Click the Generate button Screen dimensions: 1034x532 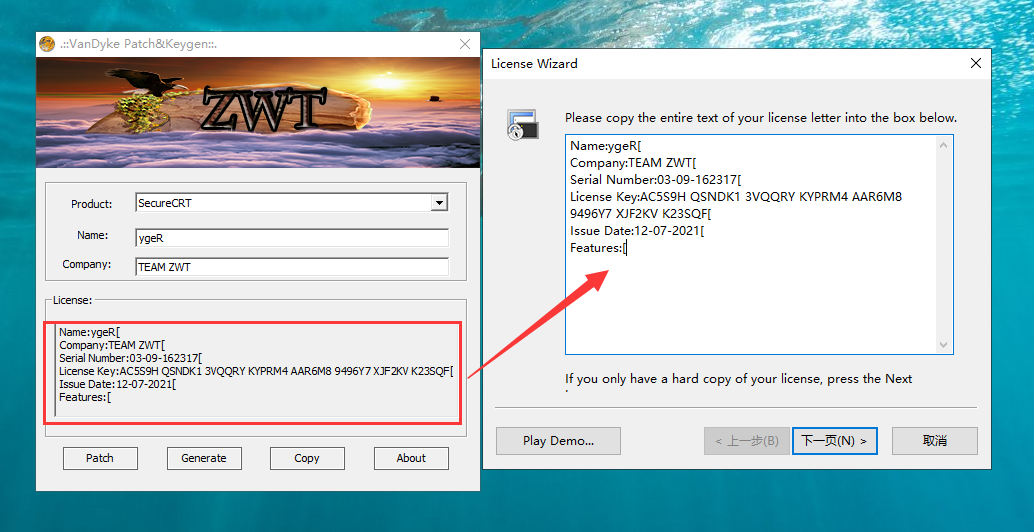pyautogui.click(x=204, y=458)
